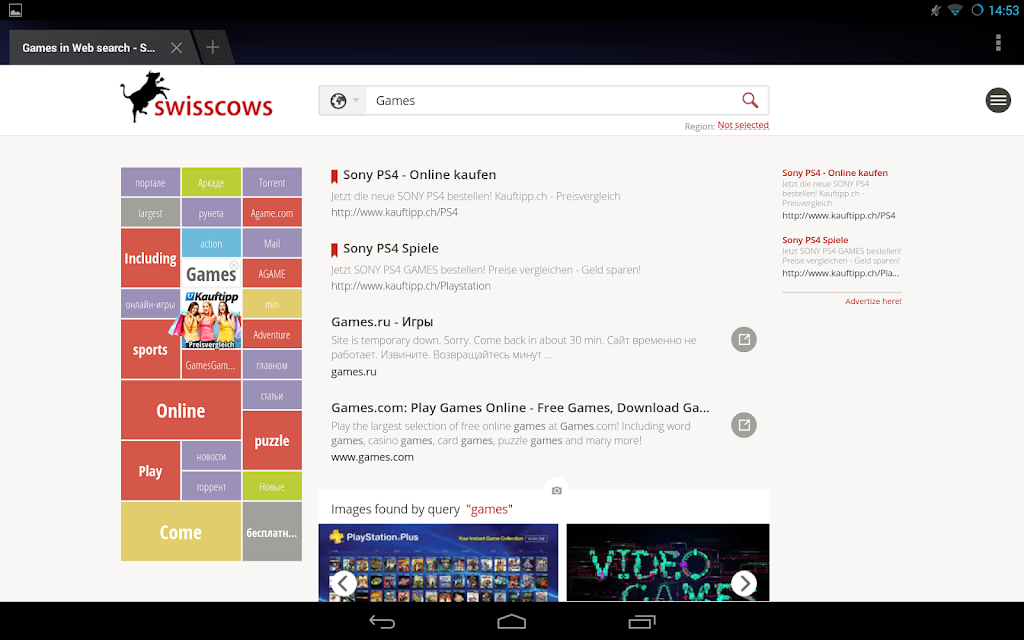Select the sports tag tile
The image size is (1024, 640).
150,349
